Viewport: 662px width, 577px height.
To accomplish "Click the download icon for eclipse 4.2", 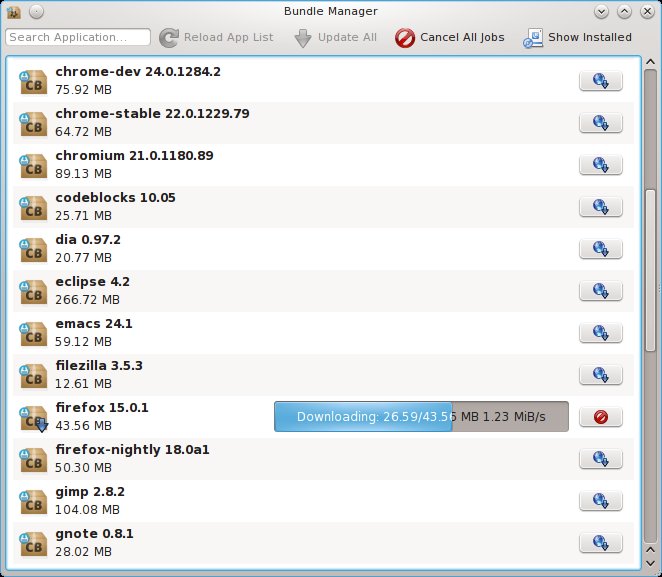I will tap(600, 291).
